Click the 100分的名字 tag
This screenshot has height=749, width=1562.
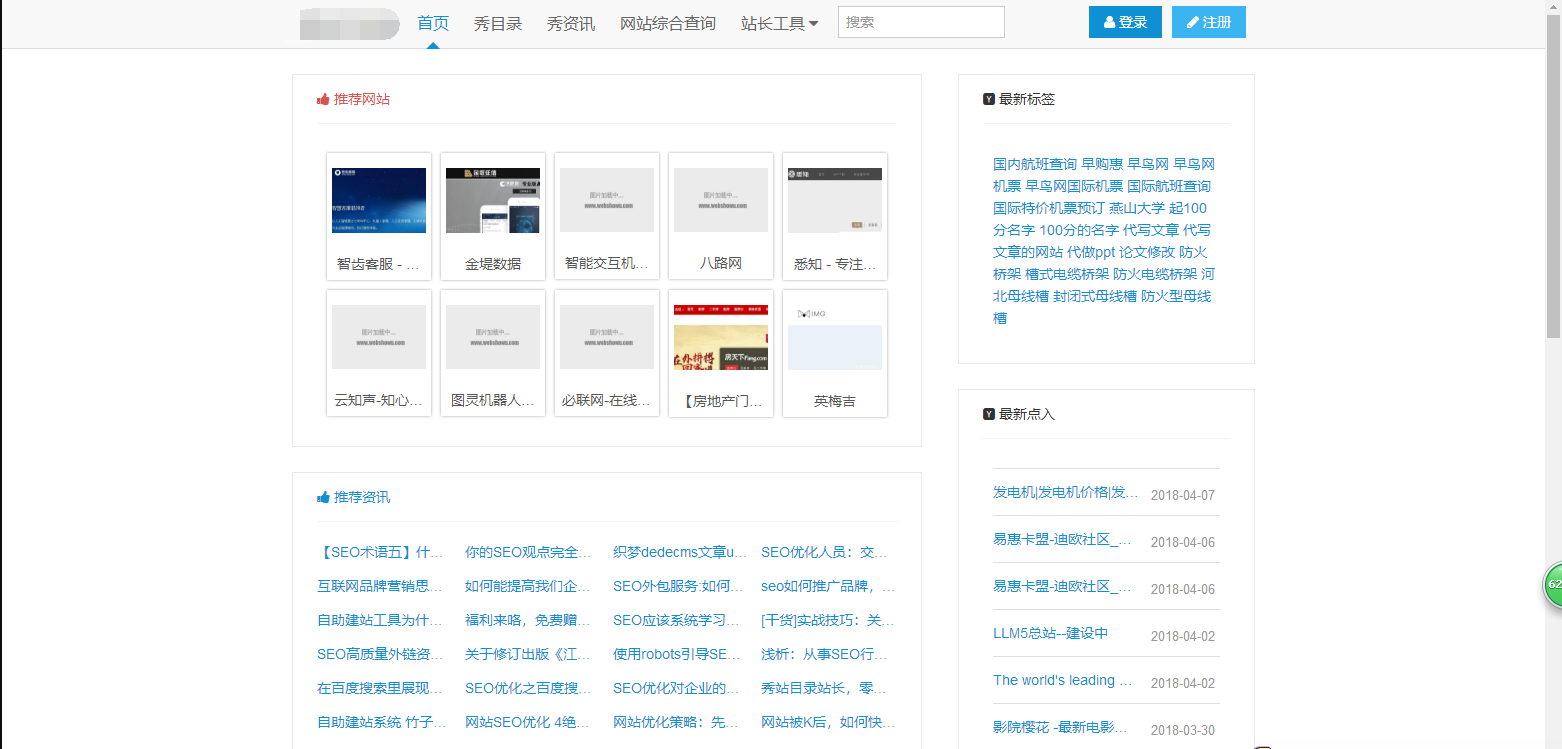coord(1079,230)
